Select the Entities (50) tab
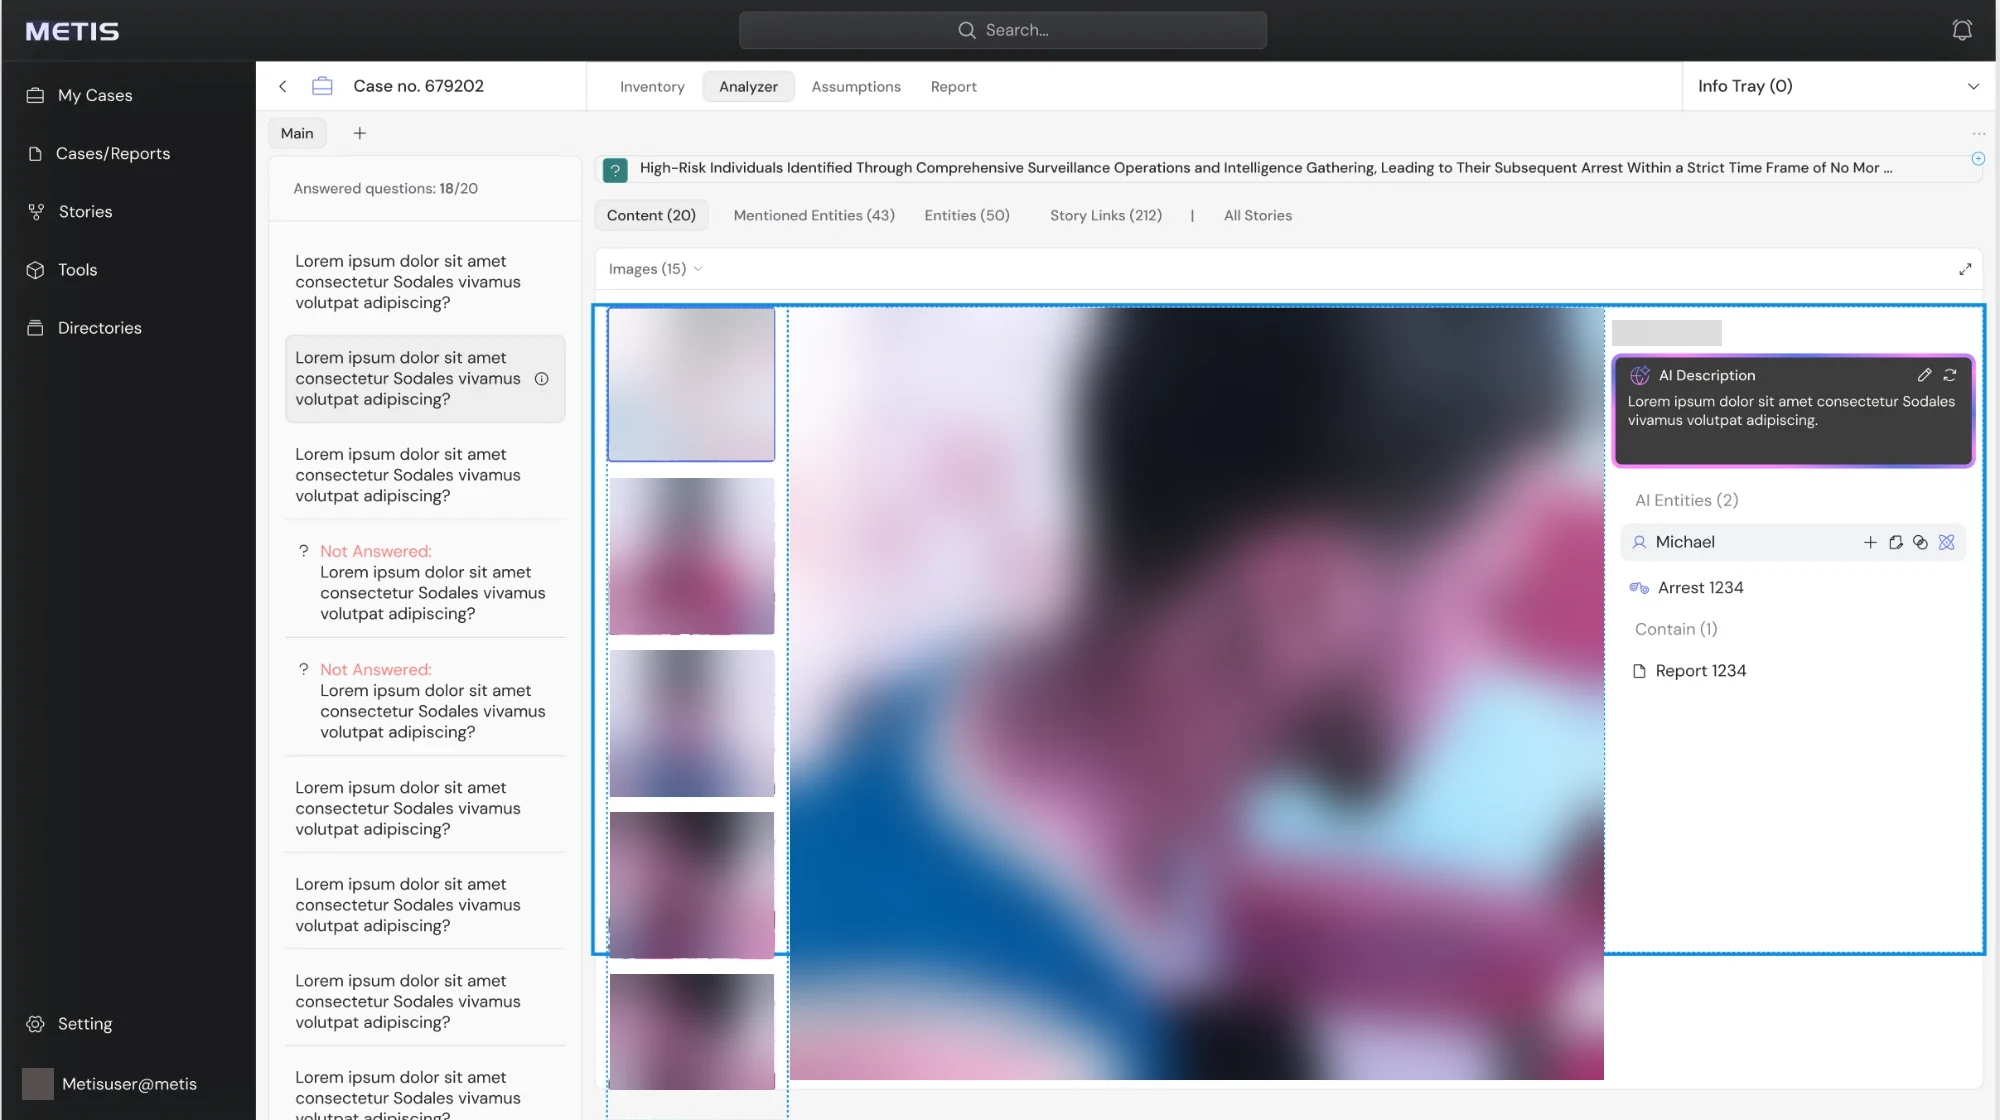The image size is (2000, 1120). (x=966, y=215)
